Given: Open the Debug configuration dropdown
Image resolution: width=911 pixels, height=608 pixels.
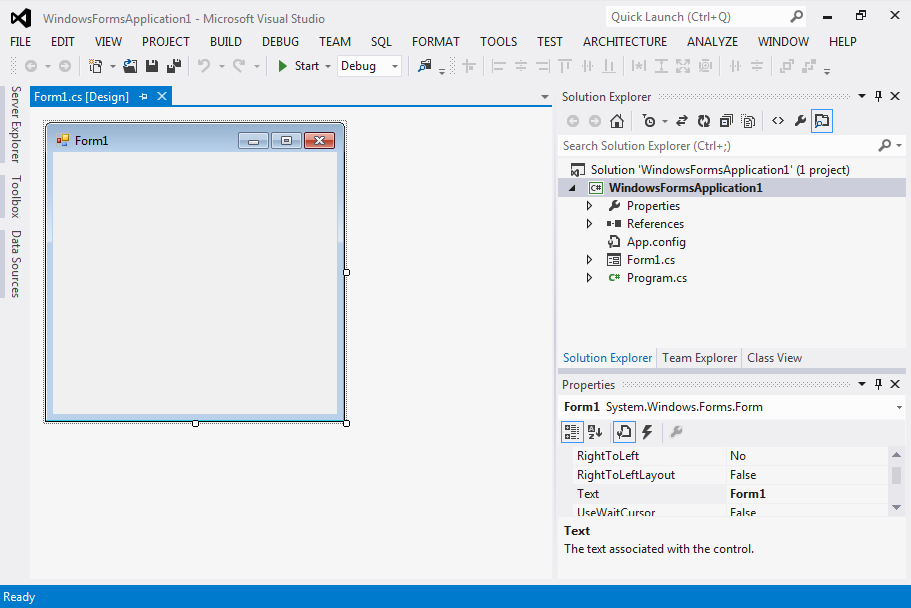Looking at the screenshot, I should pyautogui.click(x=394, y=66).
